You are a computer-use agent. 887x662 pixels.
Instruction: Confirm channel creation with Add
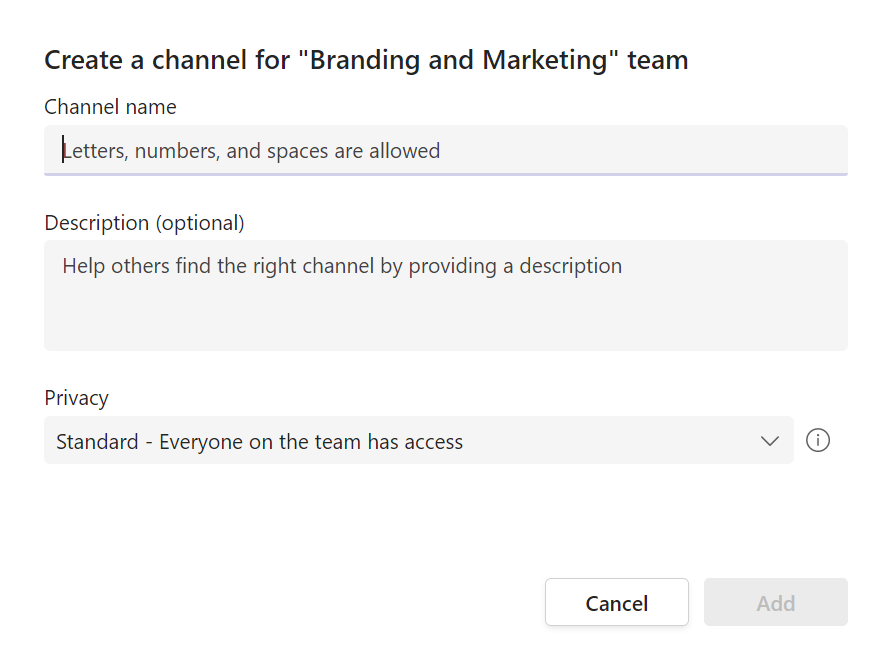point(775,602)
